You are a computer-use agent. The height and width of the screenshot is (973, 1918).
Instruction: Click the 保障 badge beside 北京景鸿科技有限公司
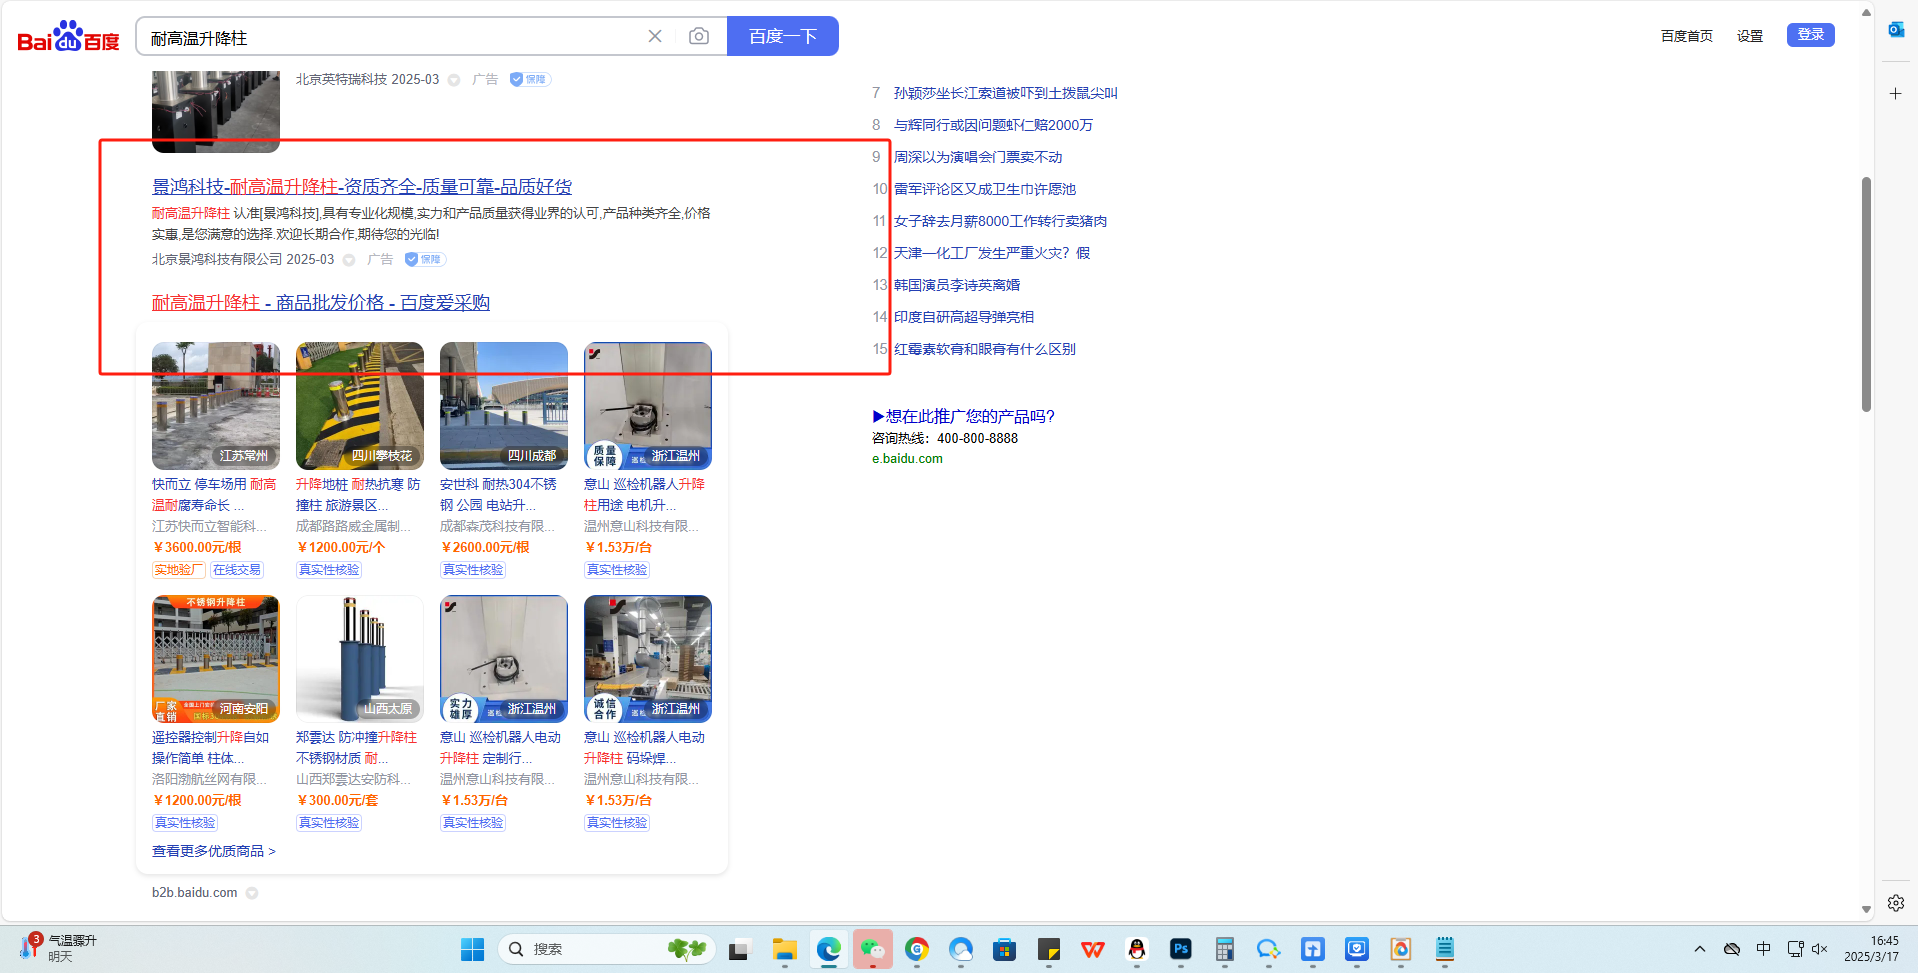tap(425, 259)
